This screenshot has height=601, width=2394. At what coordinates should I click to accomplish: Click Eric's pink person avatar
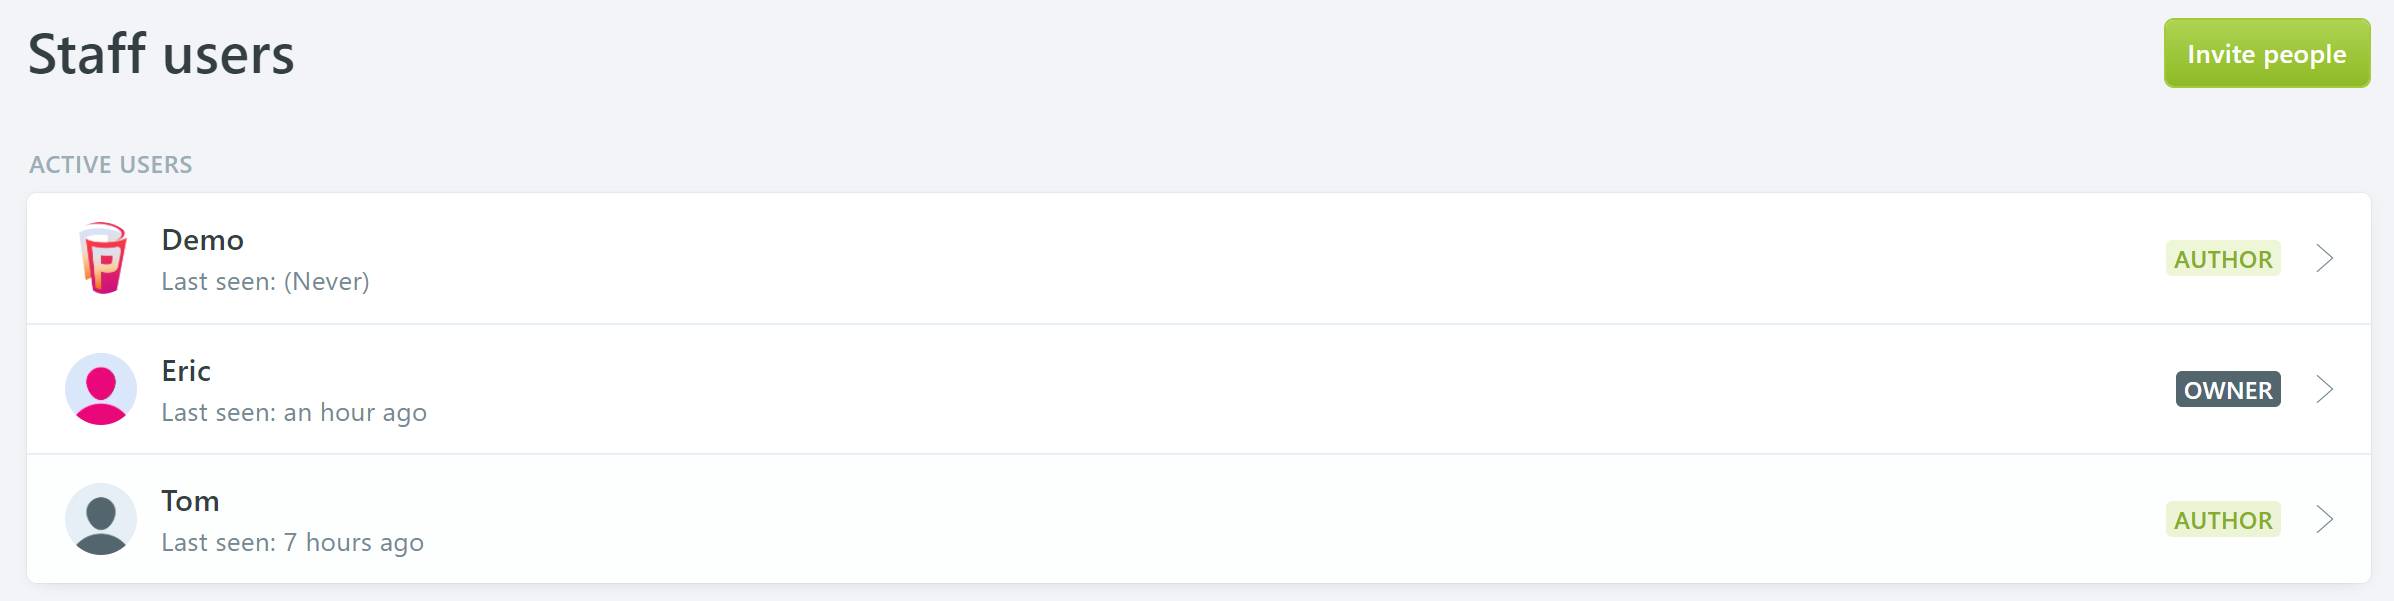click(101, 389)
